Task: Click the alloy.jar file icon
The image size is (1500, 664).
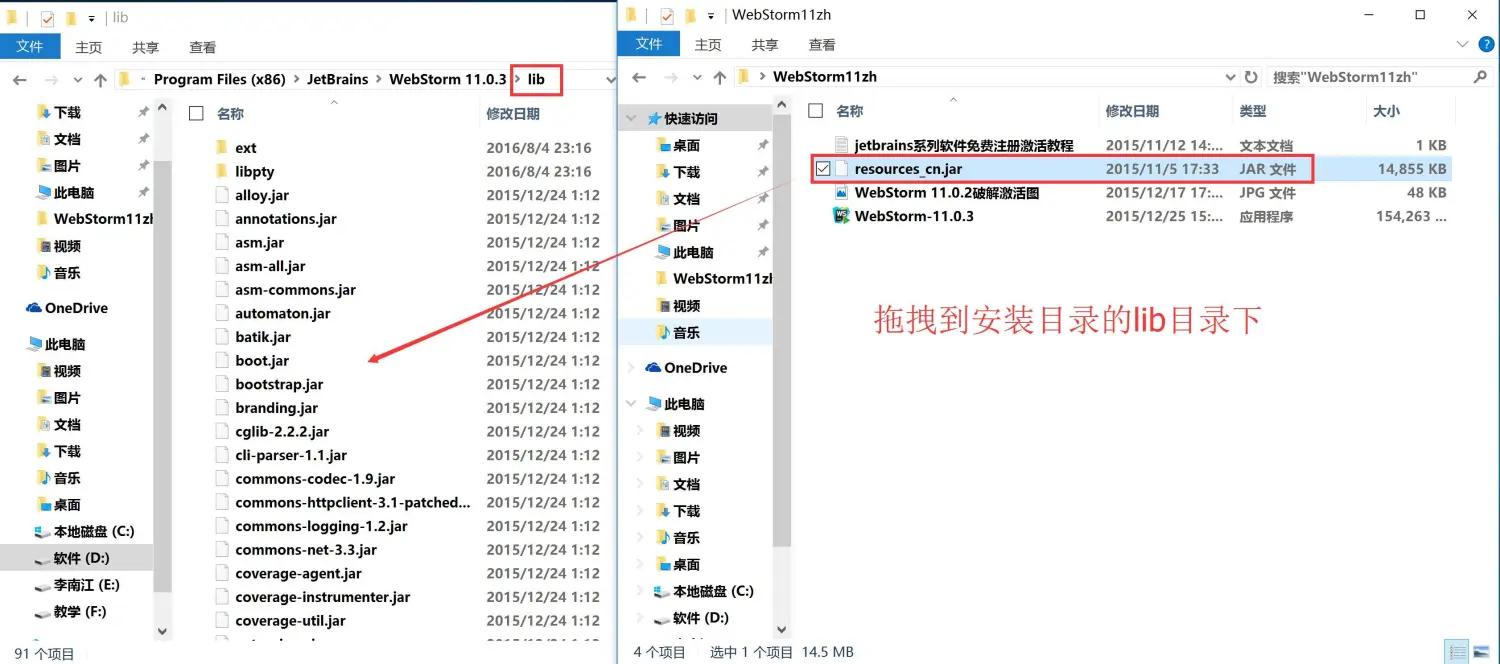Action: 222,195
